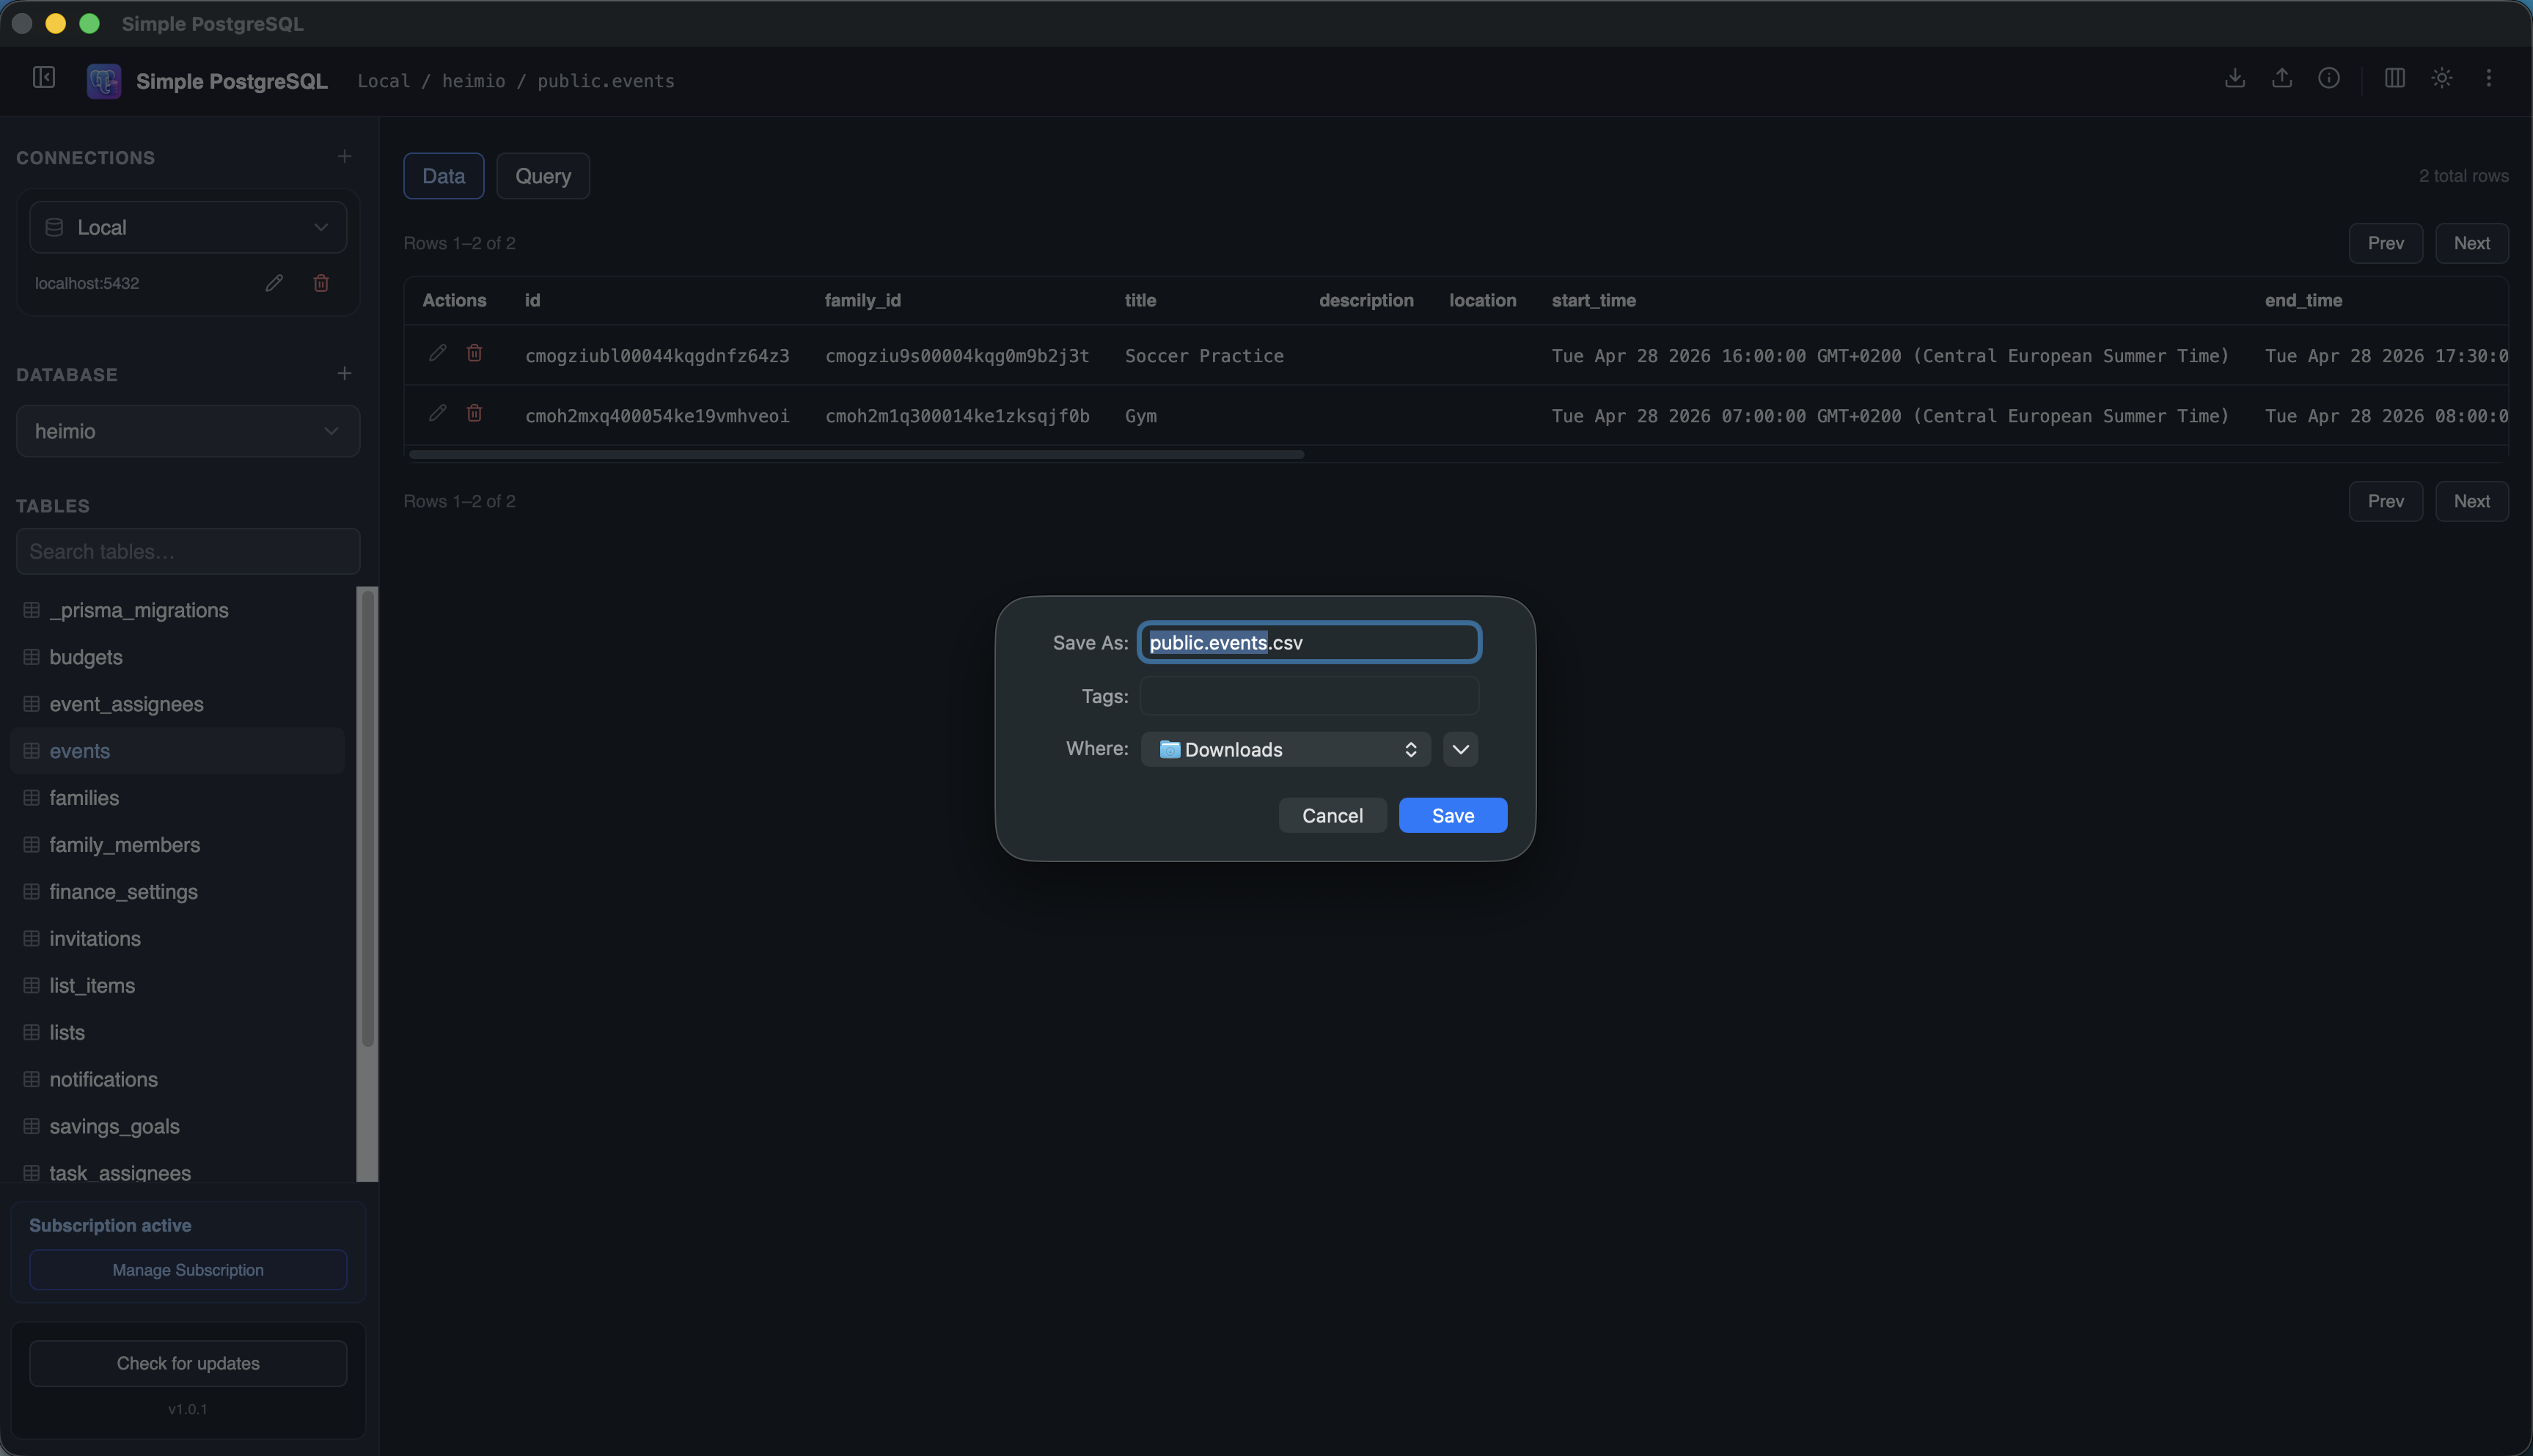Viewport: 2533px width, 1456px height.
Task: Click Save in the dialog
Action: (x=1453, y=815)
